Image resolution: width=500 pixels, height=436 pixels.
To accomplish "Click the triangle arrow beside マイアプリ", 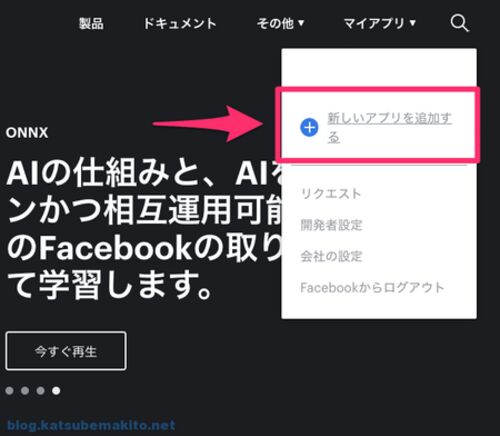I will click(413, 23).
